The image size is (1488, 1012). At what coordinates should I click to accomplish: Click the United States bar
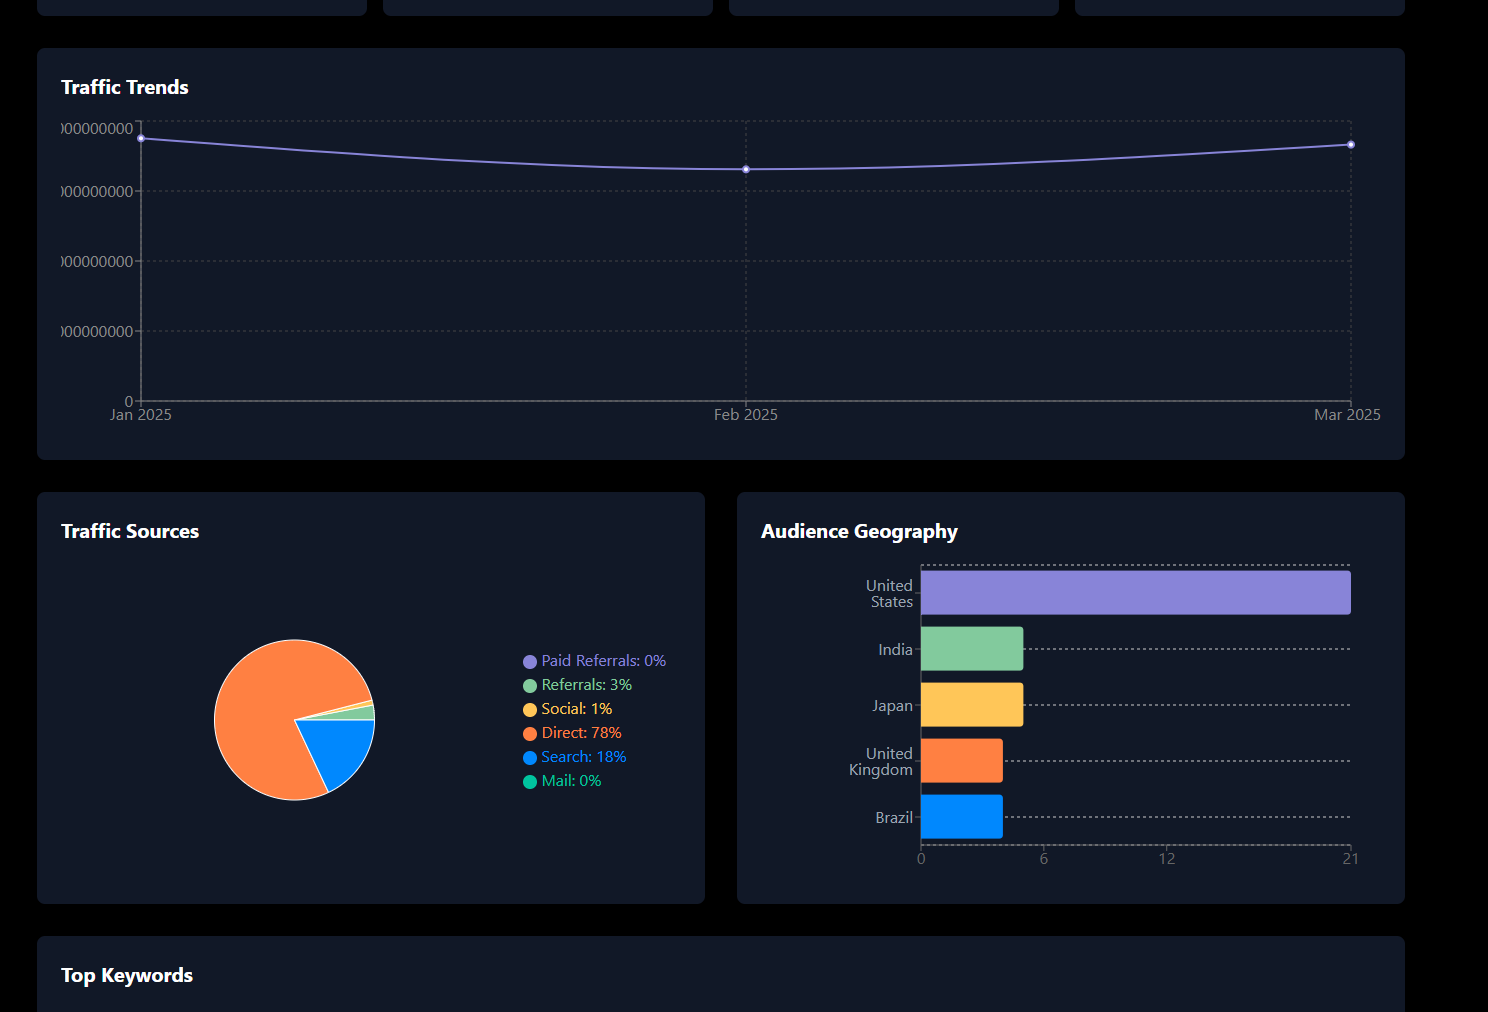[1136, 593]
